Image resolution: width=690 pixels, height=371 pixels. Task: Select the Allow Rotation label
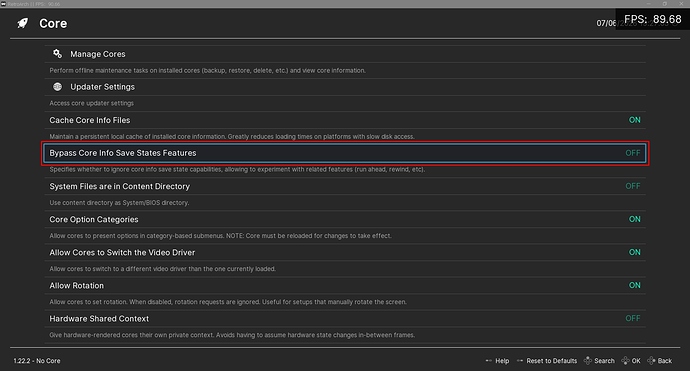click(x=77, y=286)
